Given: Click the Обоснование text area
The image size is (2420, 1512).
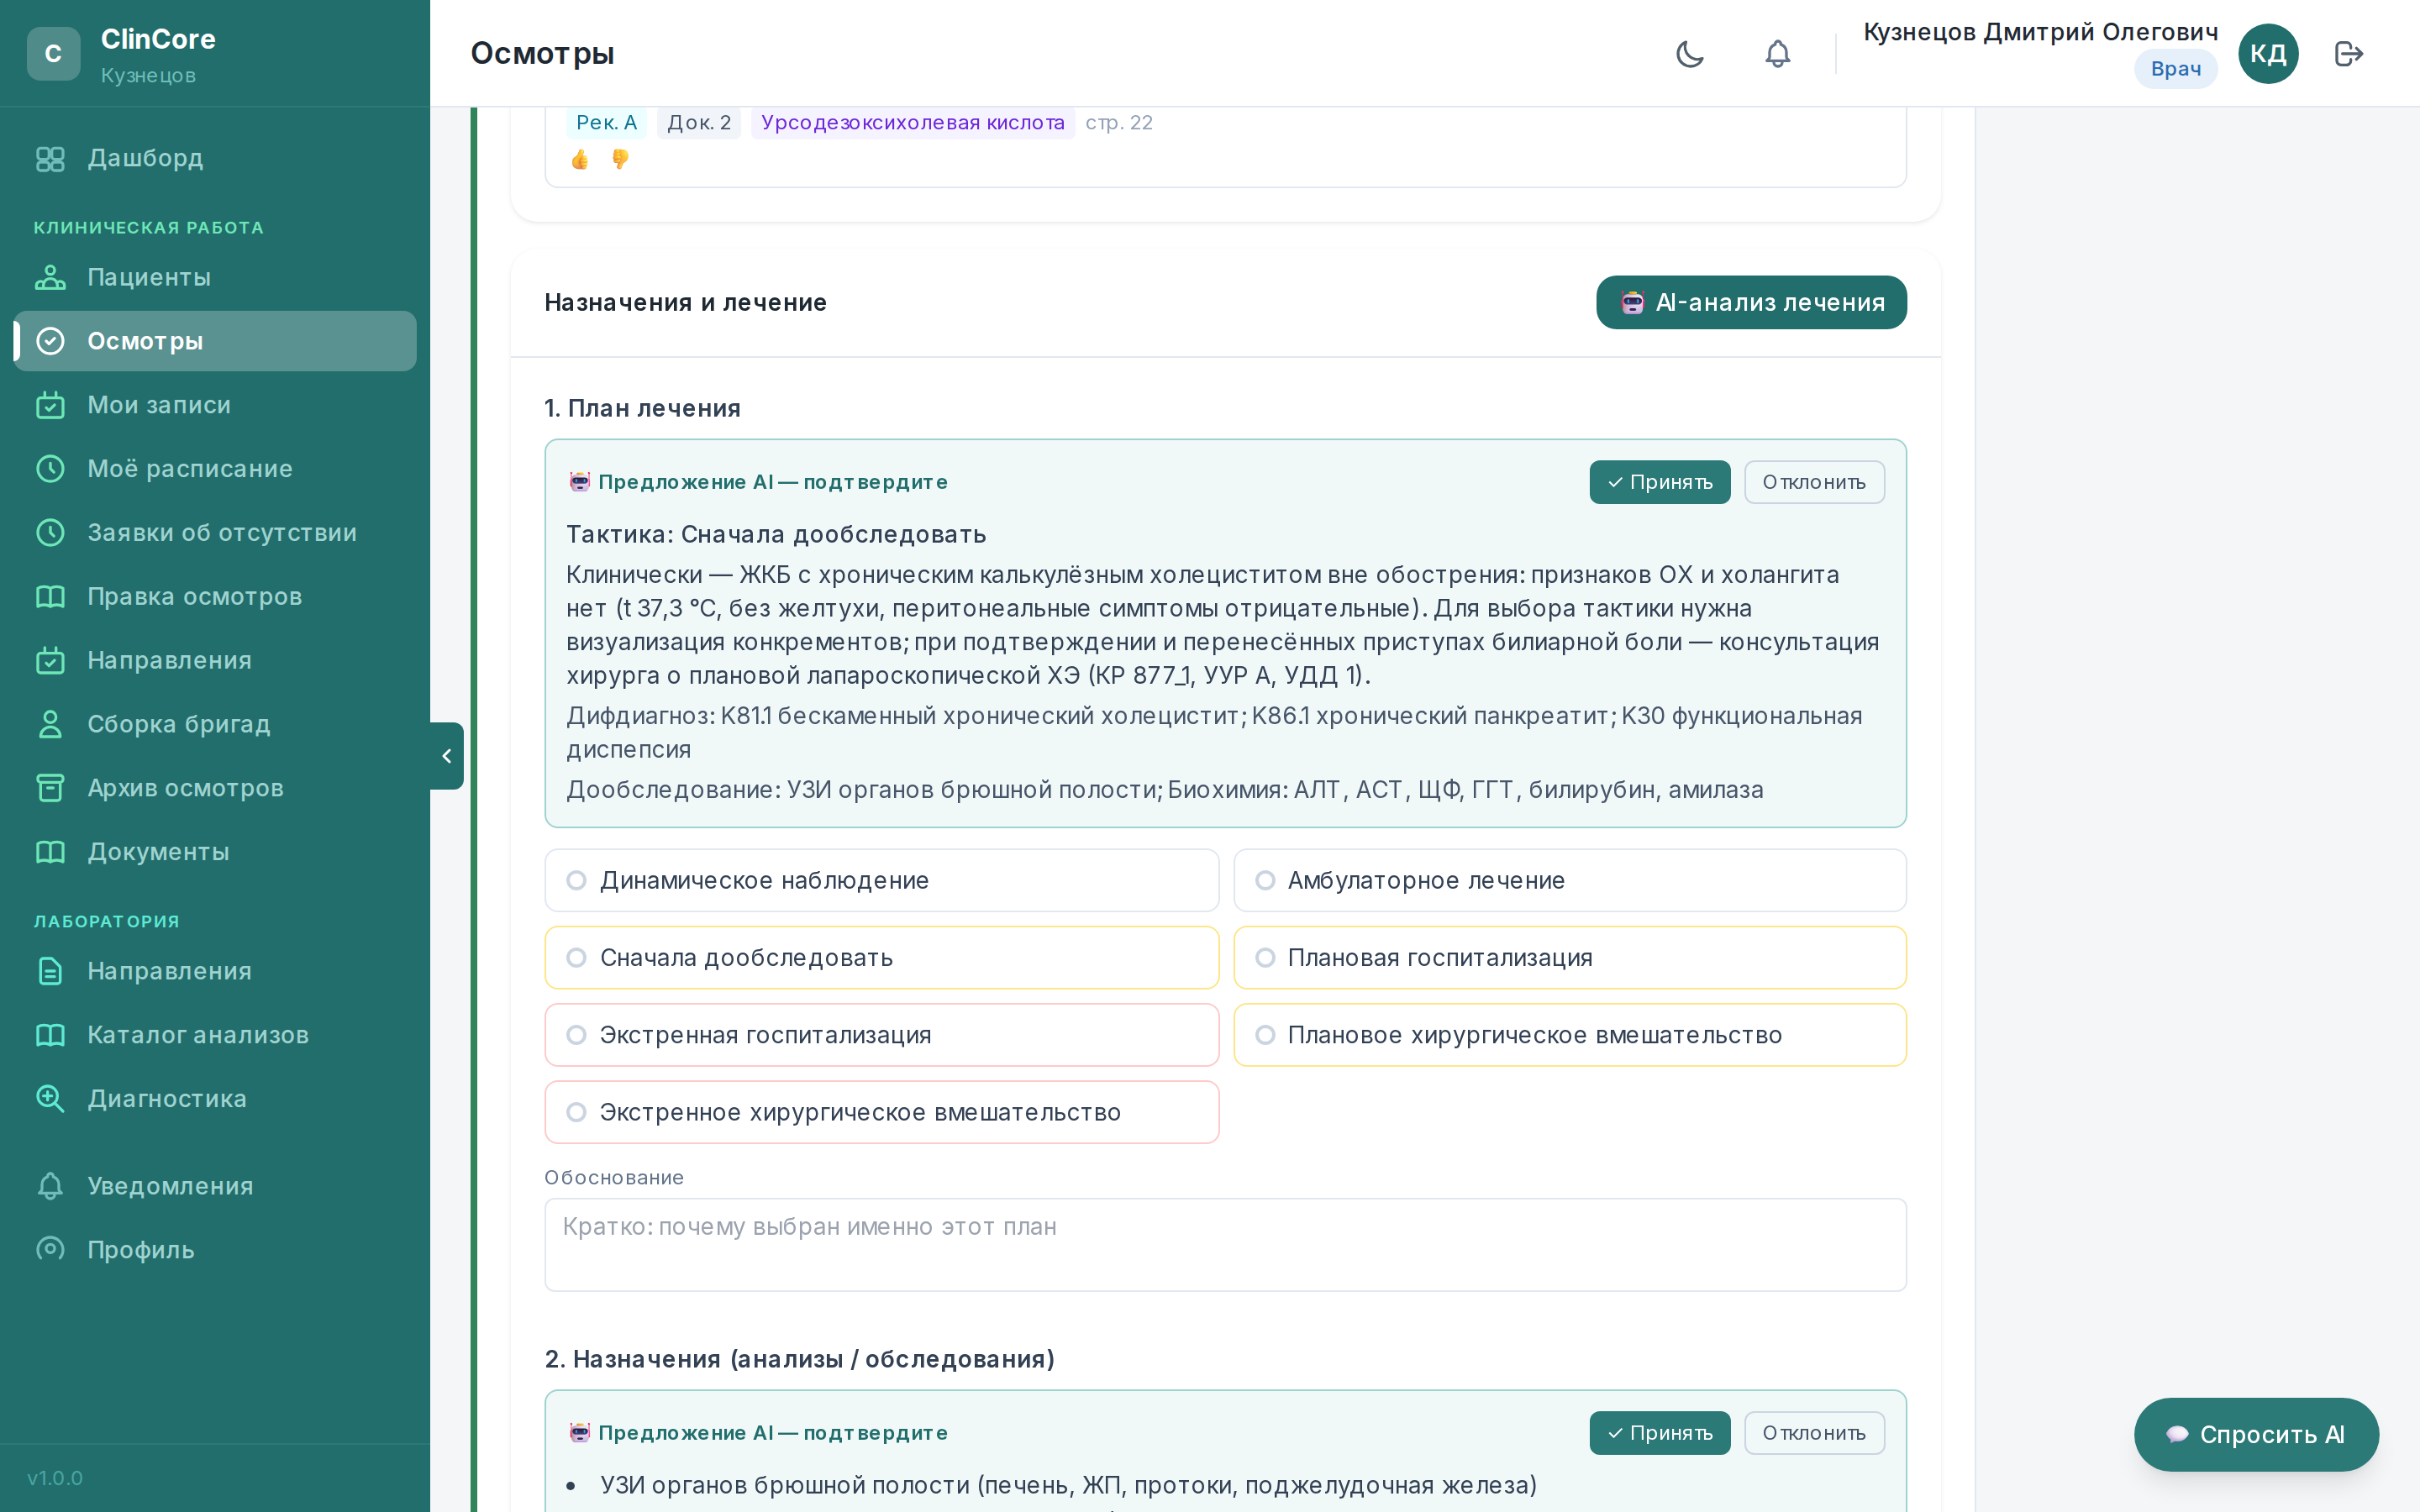Looking at the screenshot, I should [1225, 1246].
